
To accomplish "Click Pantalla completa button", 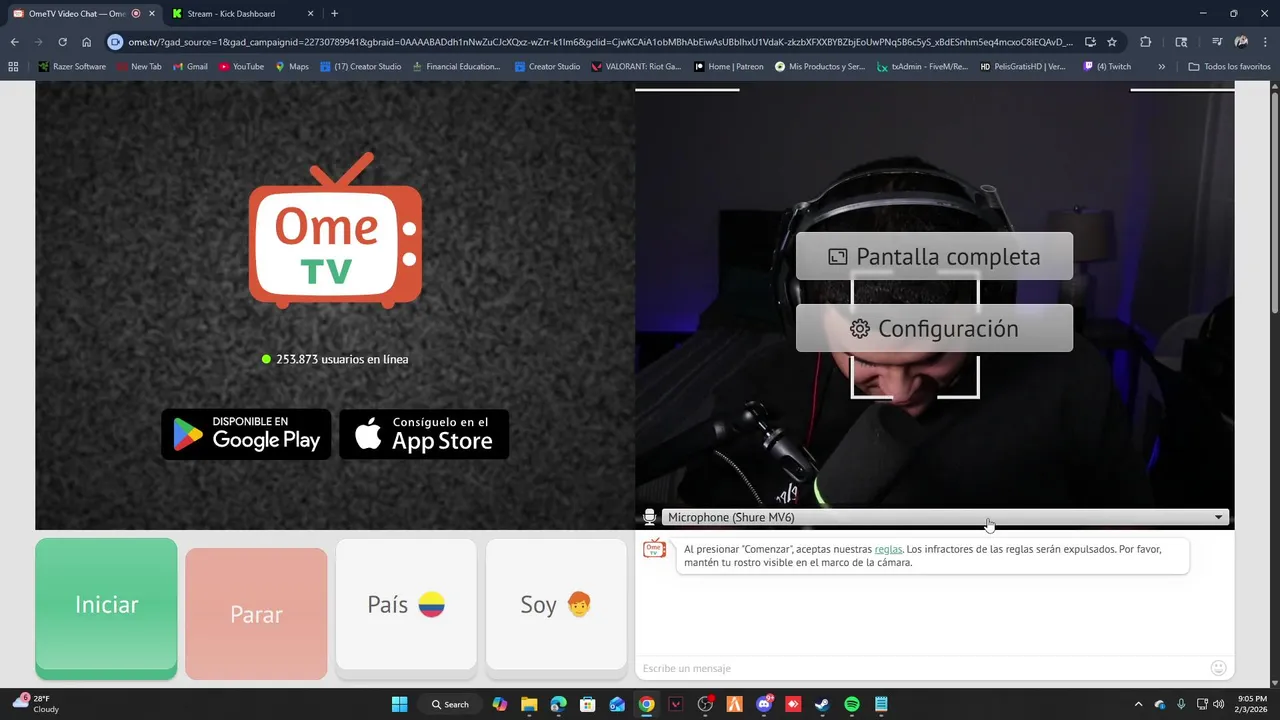I will point(934,256).
